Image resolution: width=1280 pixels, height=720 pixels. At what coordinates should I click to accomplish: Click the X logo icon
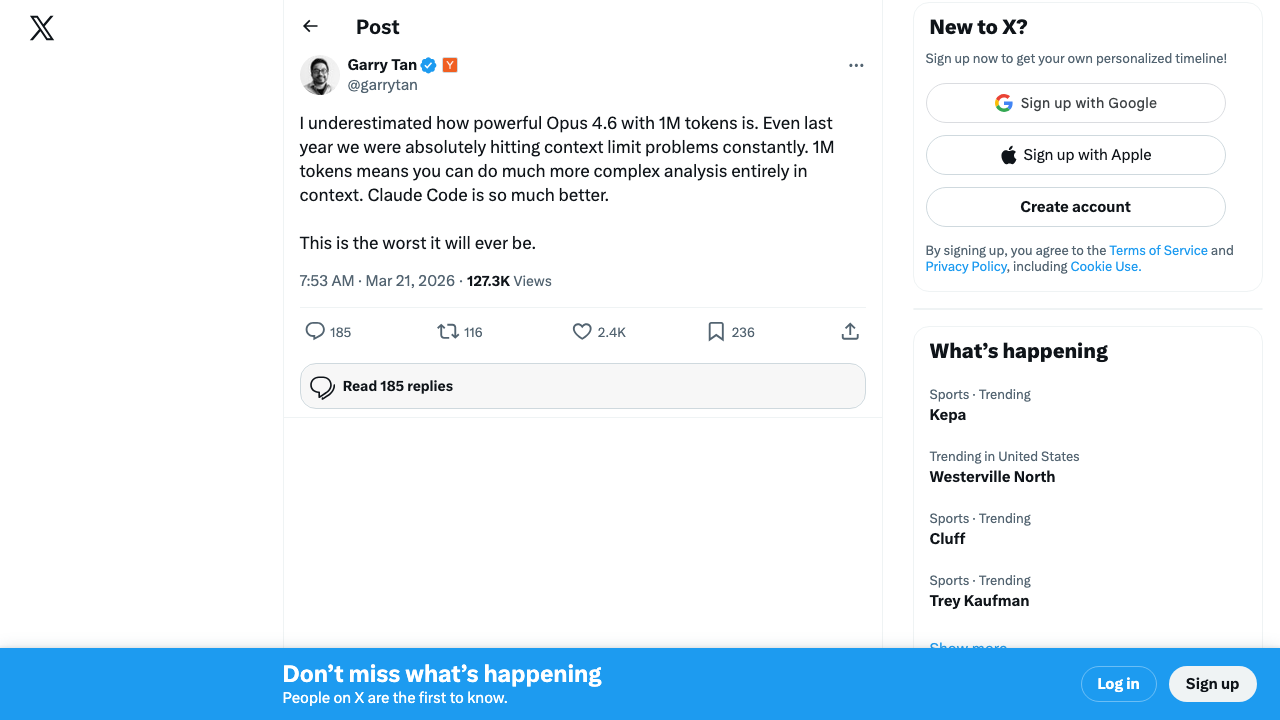pyautogui.click(x=42, y=28)
